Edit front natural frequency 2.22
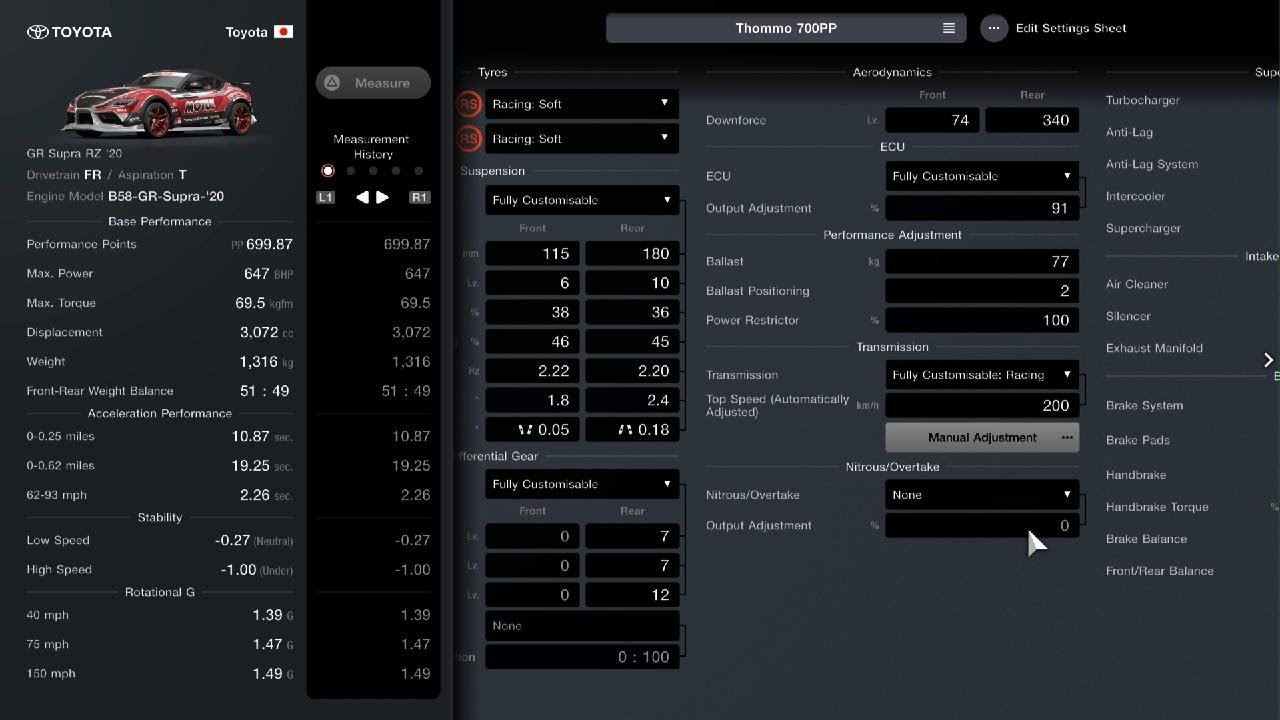This screenshot has width=1280, height=720. point(532,371)
